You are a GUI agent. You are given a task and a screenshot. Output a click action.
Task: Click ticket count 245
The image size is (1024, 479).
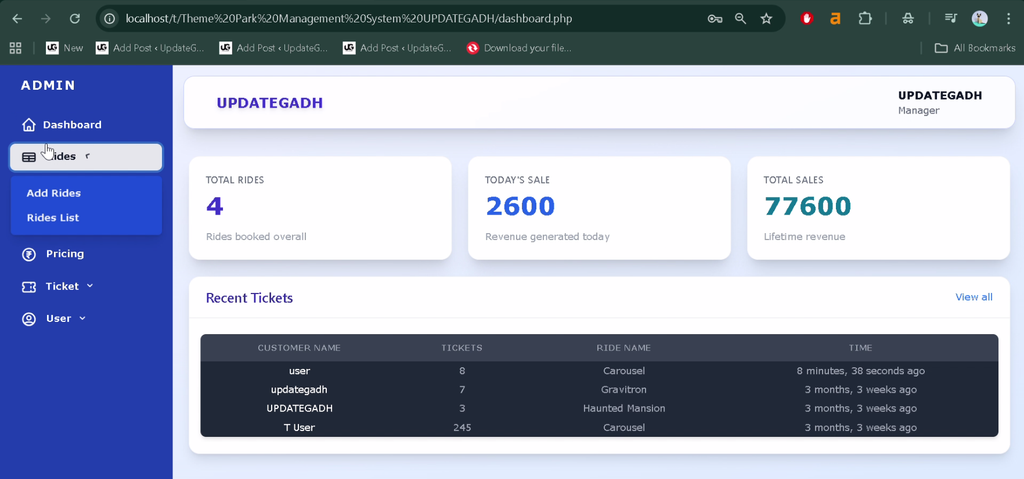(462, 427)
